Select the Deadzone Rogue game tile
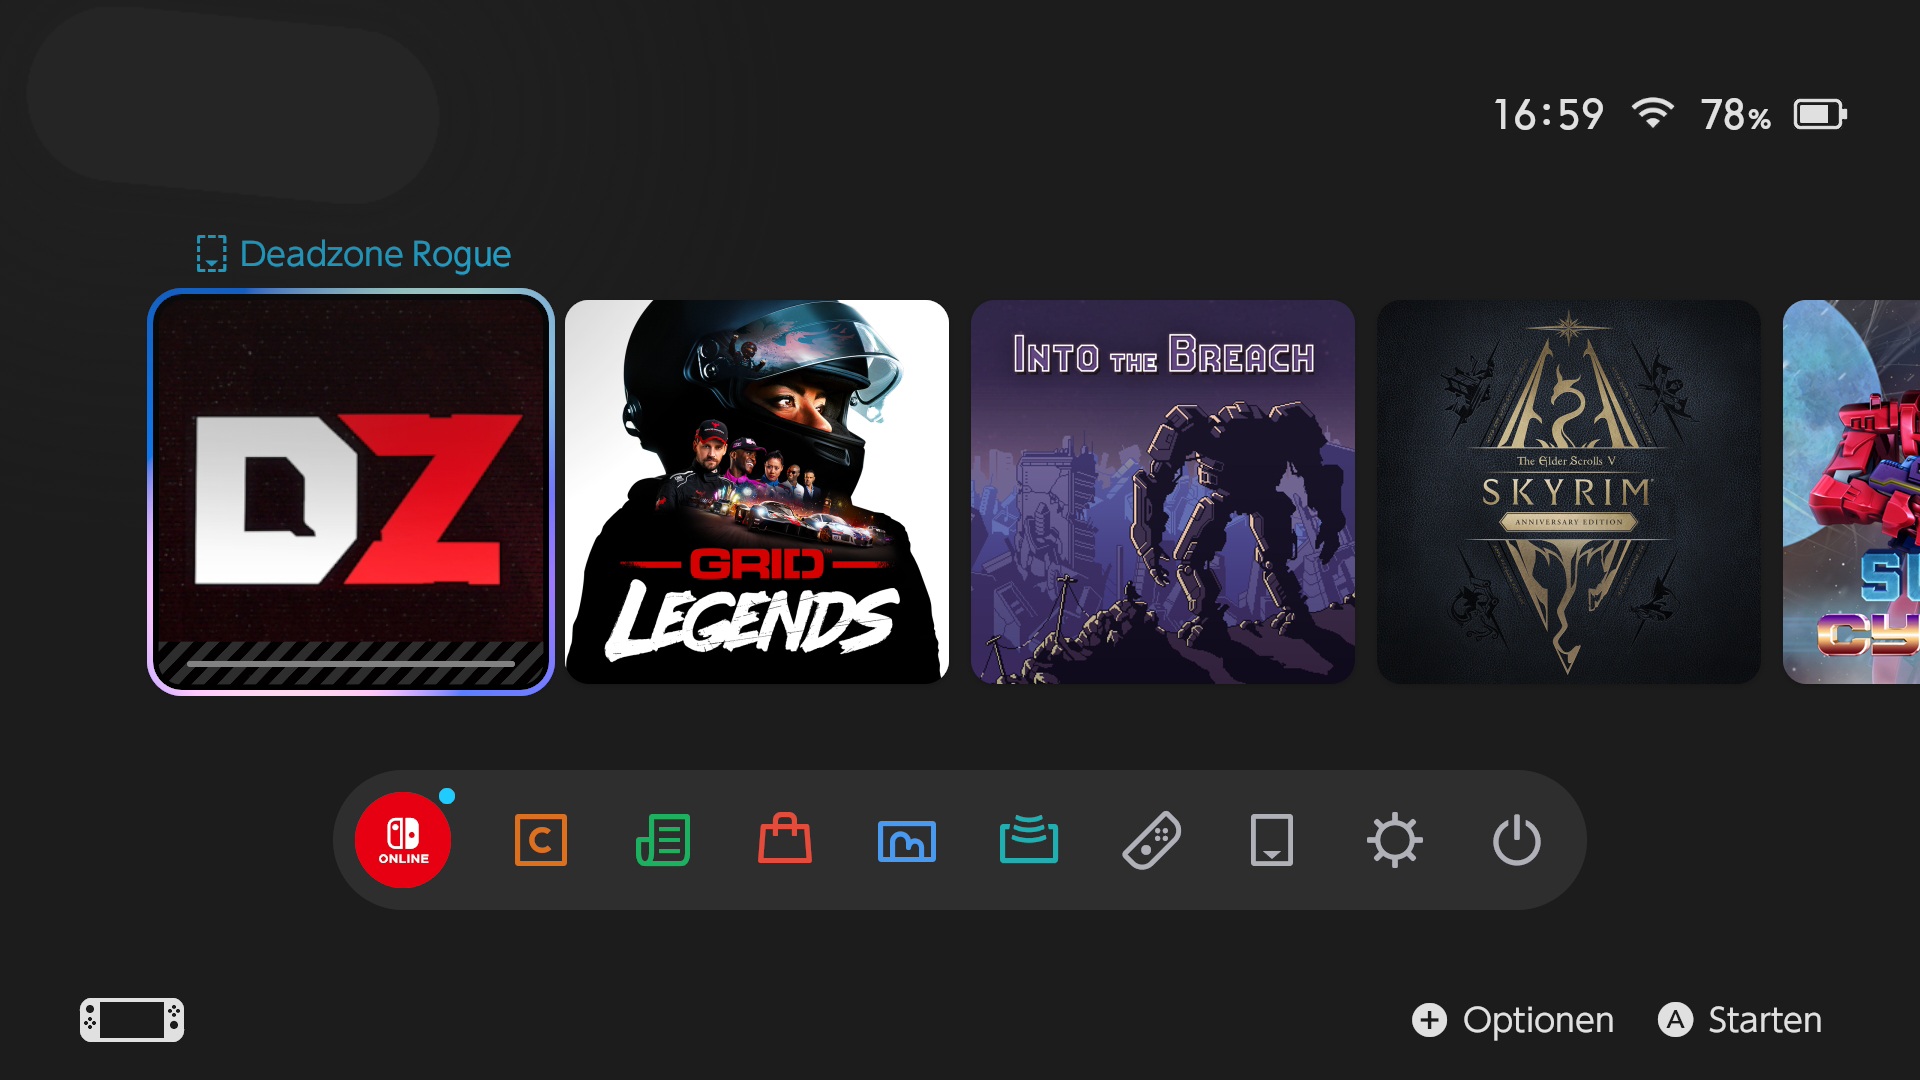1920x1080 pixels. 351,492
